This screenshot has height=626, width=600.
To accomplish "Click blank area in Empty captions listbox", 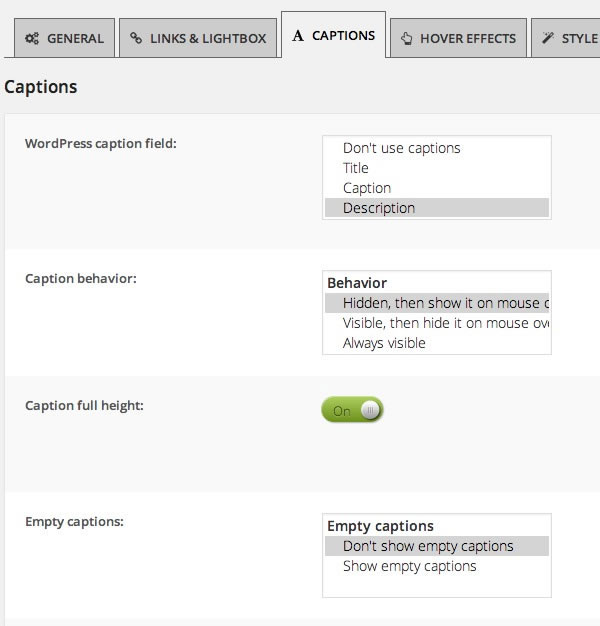I will click(x=437, y=586).
